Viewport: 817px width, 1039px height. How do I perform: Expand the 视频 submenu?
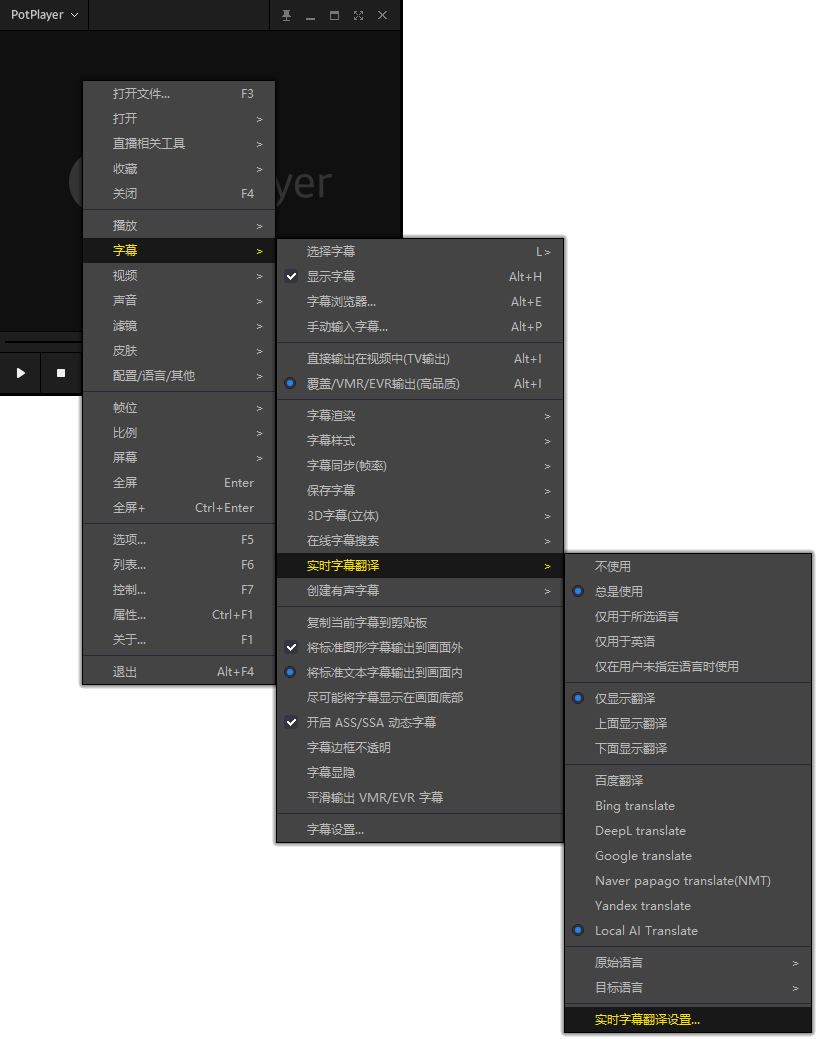(179, 276)
